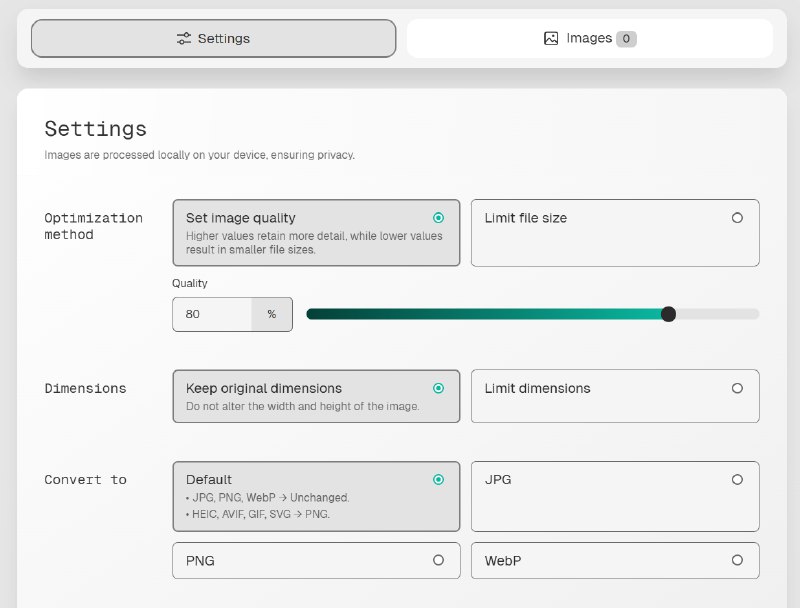Click the sliders icon in Settings tab
Viewport: 800px width, 608px height.
point(183,39)
